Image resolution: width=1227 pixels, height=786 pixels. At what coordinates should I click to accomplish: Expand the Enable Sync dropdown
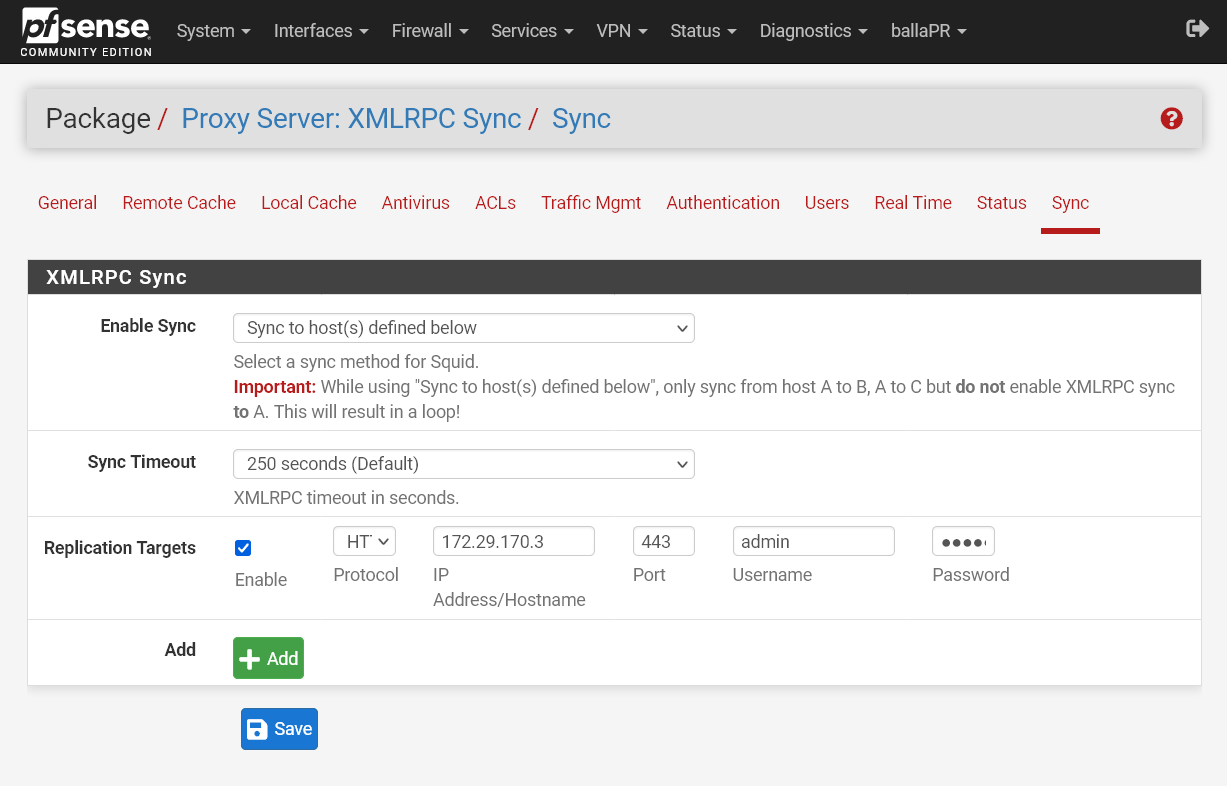pos(463,328)
